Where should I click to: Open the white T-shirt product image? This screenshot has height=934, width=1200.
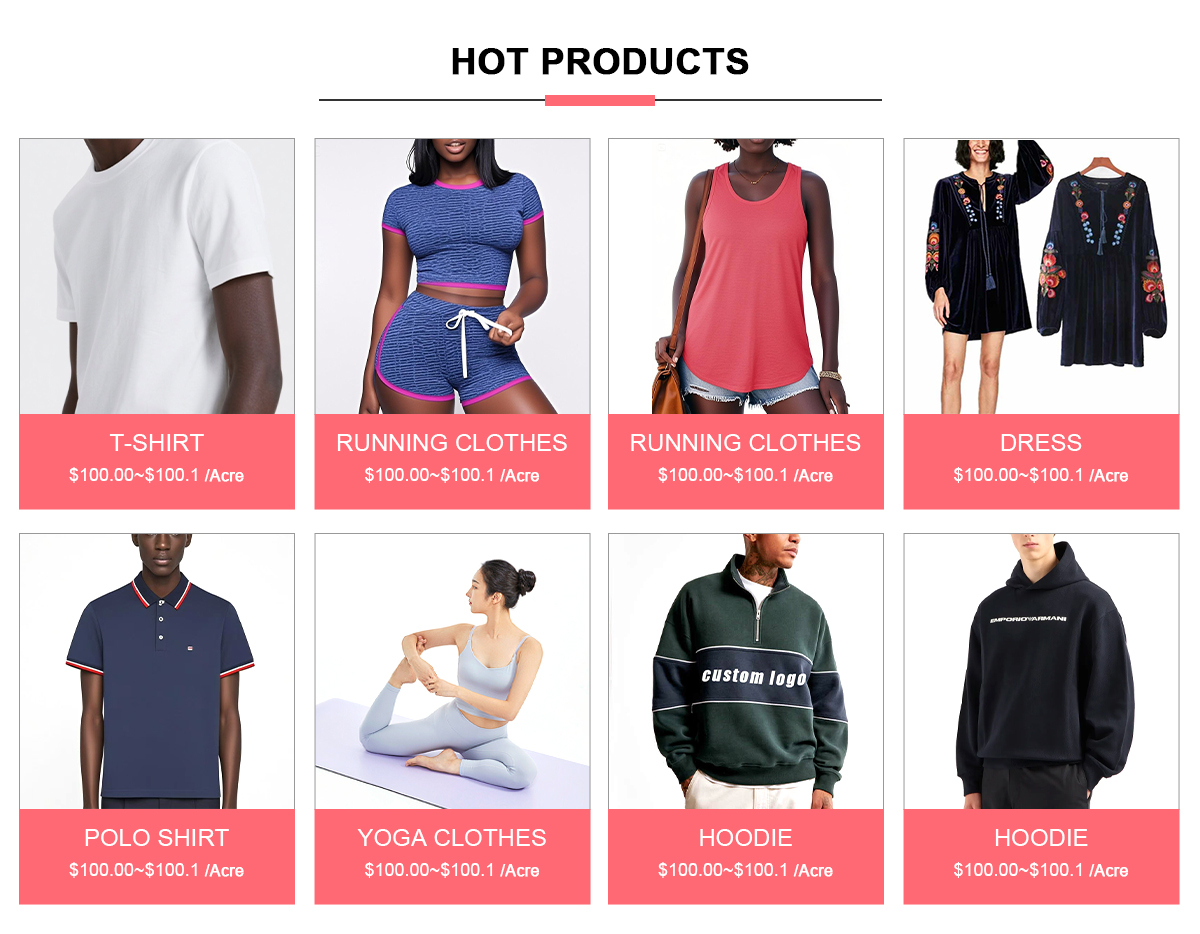(157, 276)
